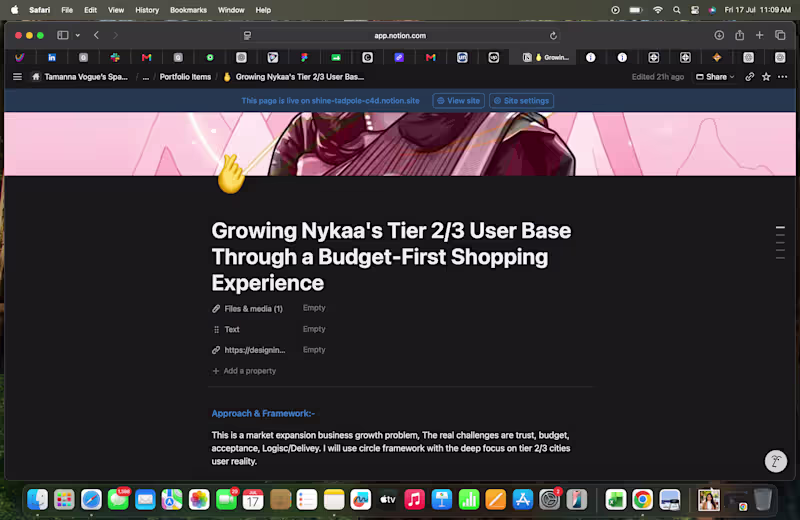Click Empty value beside Files & media
This screenshot has width=800, height=520.
[314, 308]
